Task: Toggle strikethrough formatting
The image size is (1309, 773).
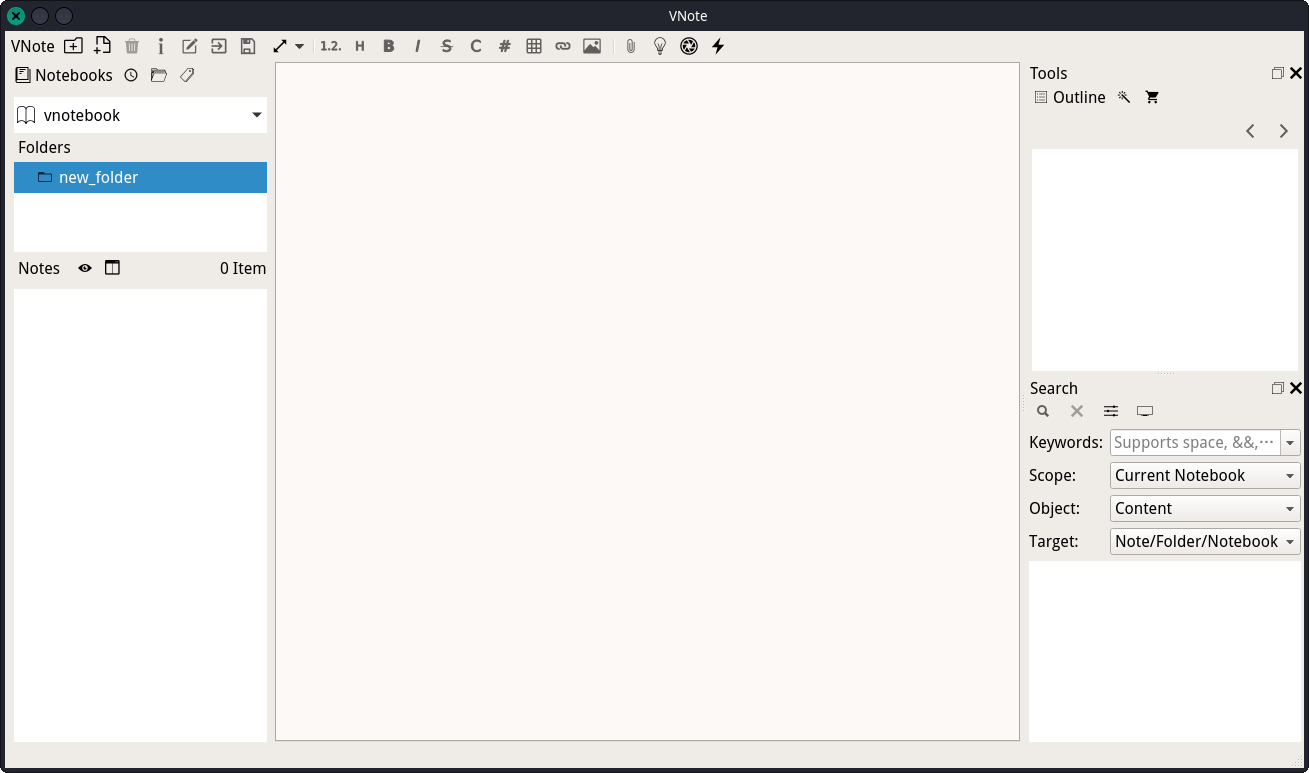Action: click(447, 46)
